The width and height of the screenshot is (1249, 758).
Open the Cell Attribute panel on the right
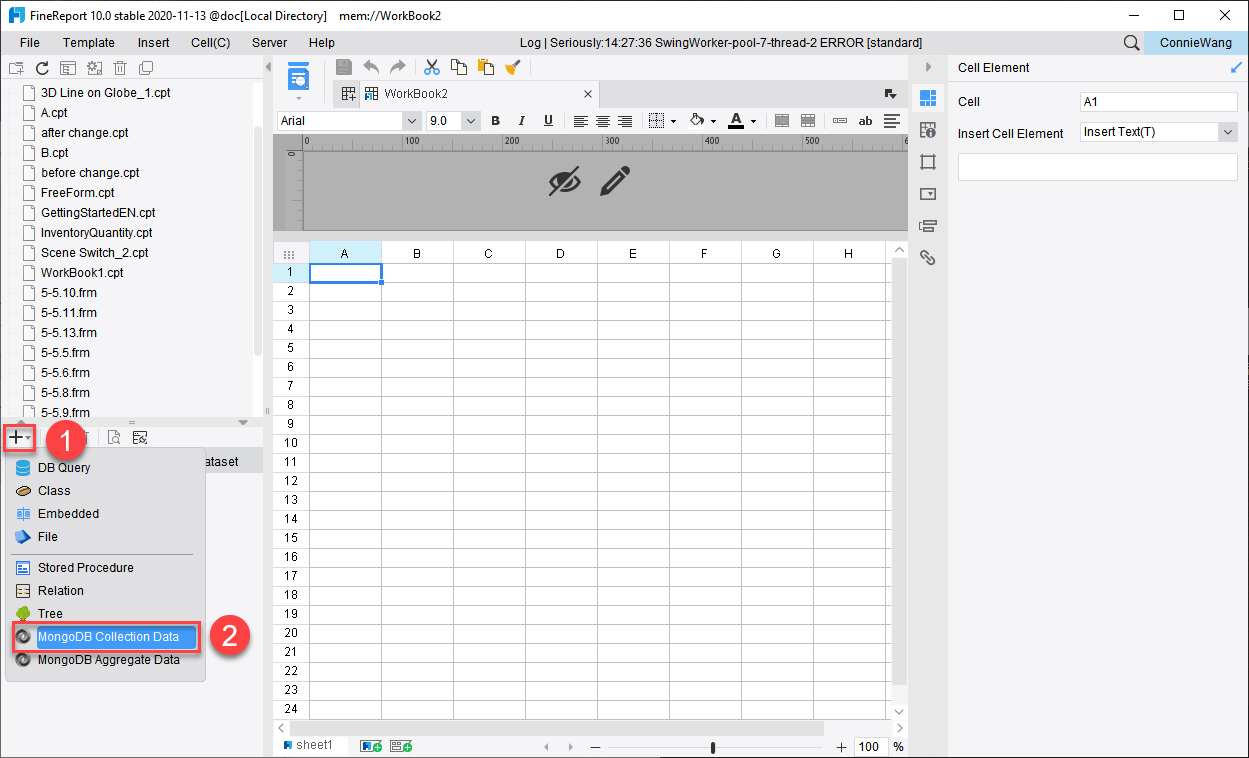927,130
